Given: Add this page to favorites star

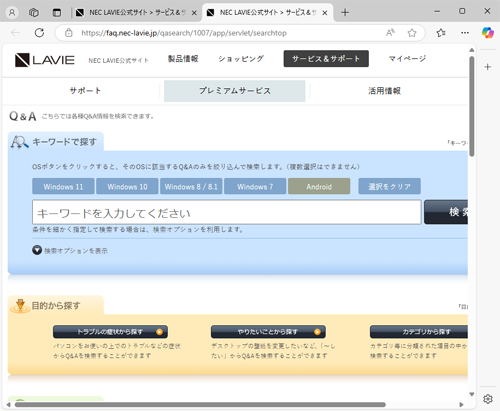Looking at the screenshot, I should [412, 33].
